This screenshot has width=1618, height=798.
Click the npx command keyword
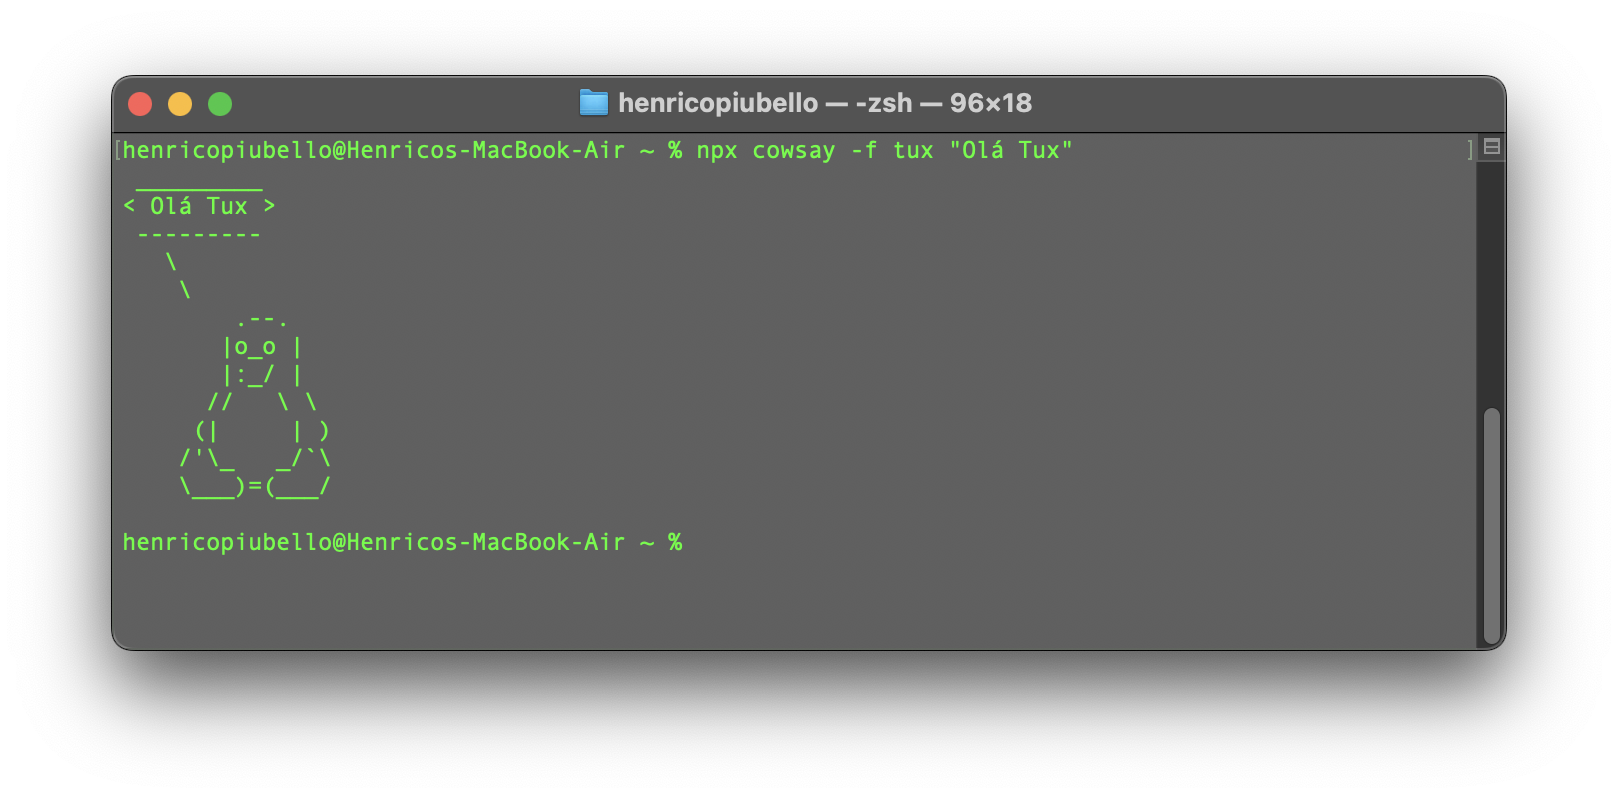tap(716, 150)
